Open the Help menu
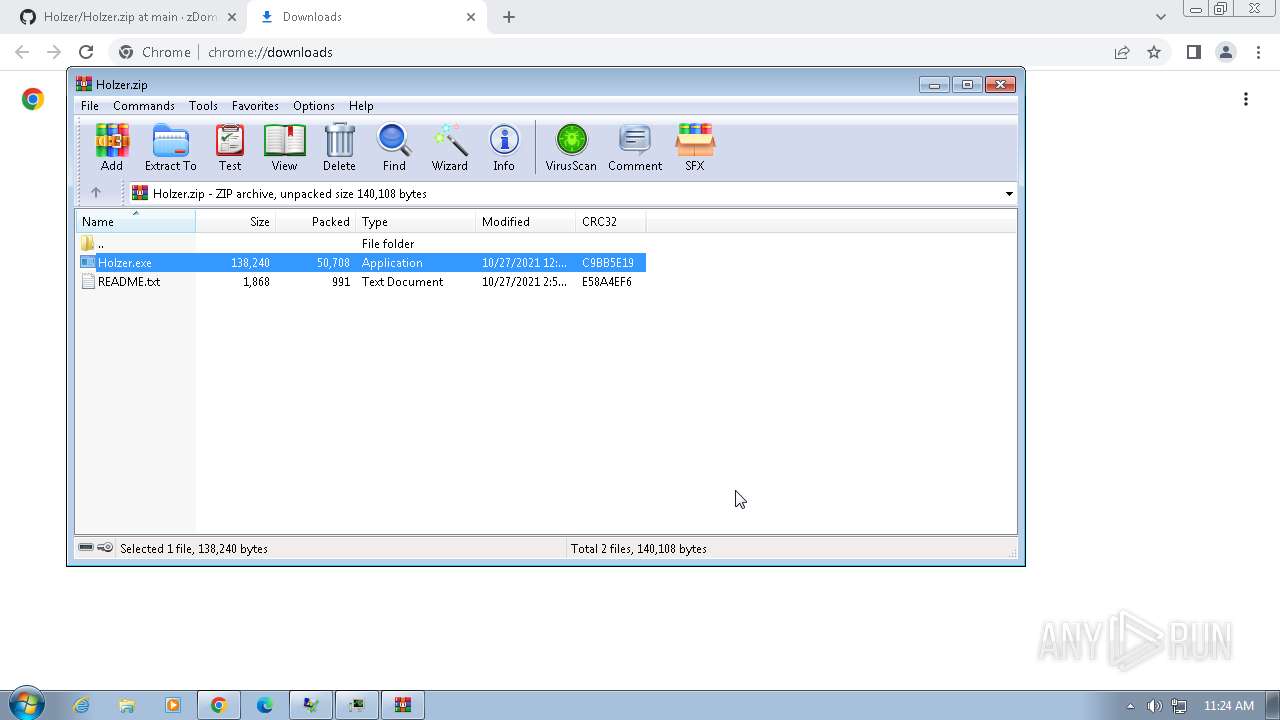1280x720 pixels. [361, 106]
